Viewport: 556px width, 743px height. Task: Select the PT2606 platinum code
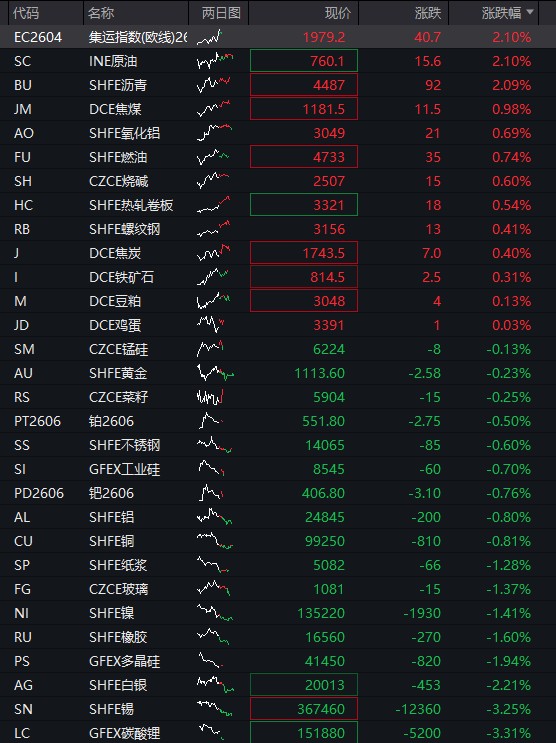coord(37,421)
